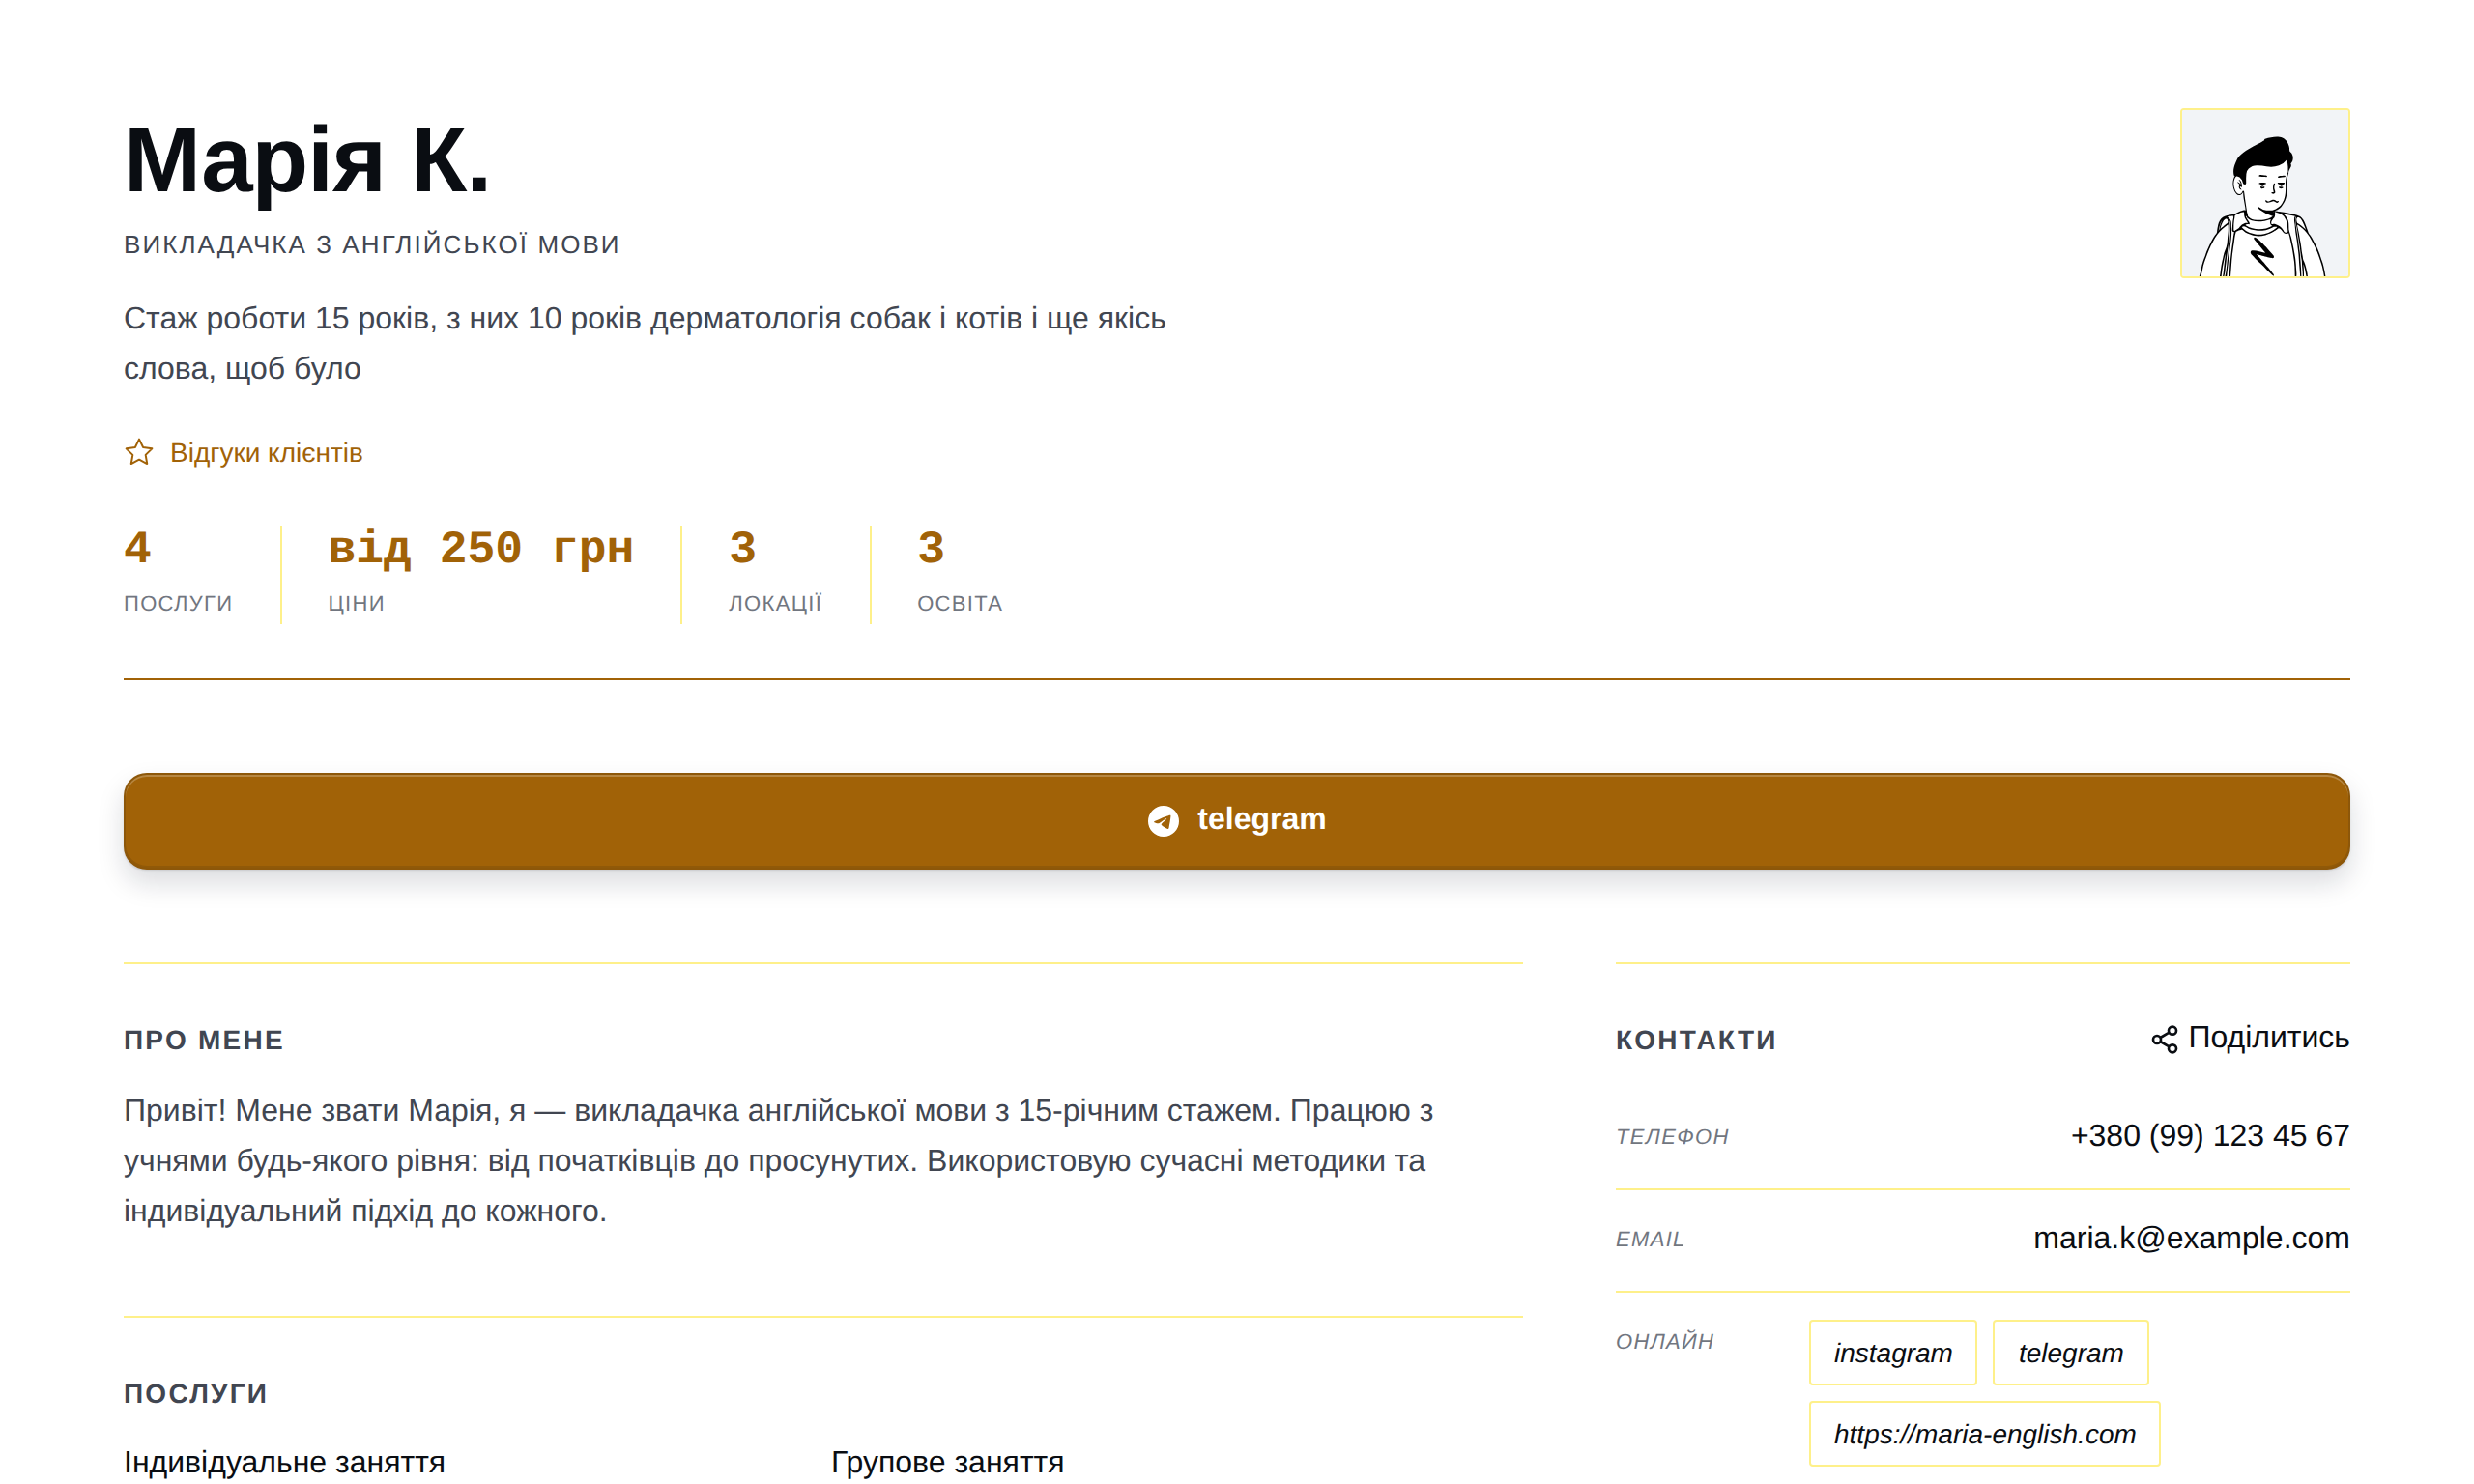
Task: Select the 3 ЛОКАЦІЇ stat
Action: point(775,572)
